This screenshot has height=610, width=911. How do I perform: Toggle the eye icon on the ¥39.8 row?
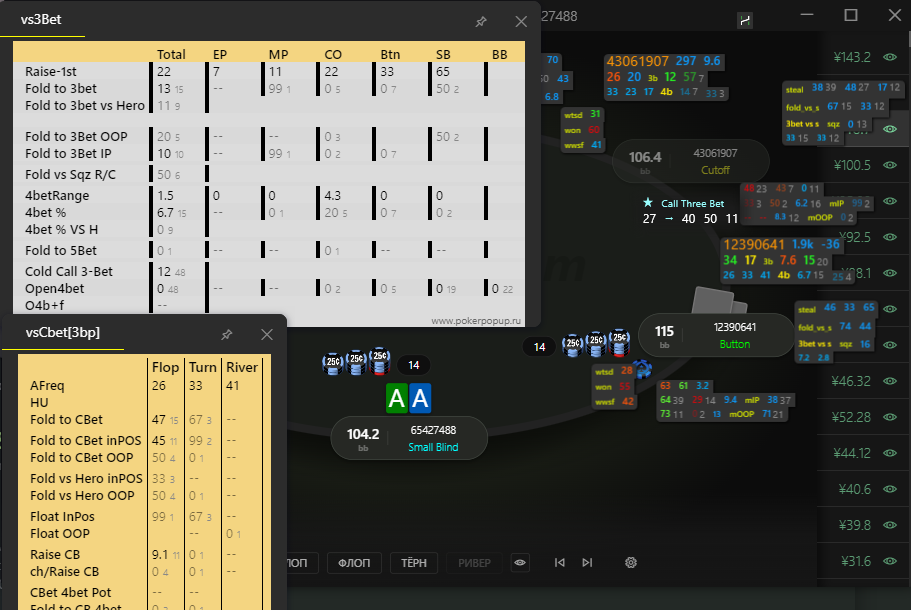(890, 525)
